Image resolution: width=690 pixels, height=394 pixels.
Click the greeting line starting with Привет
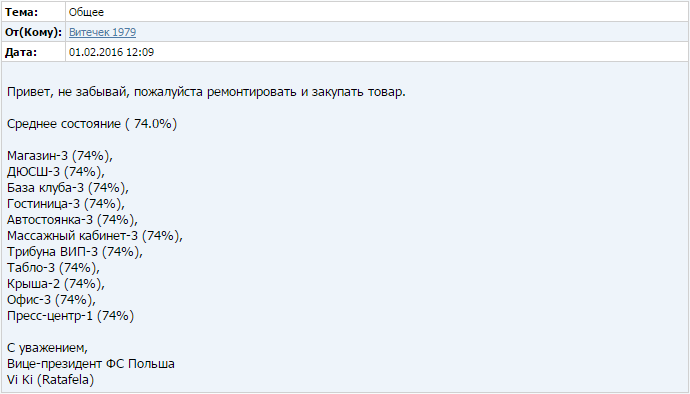coord(206,92)
